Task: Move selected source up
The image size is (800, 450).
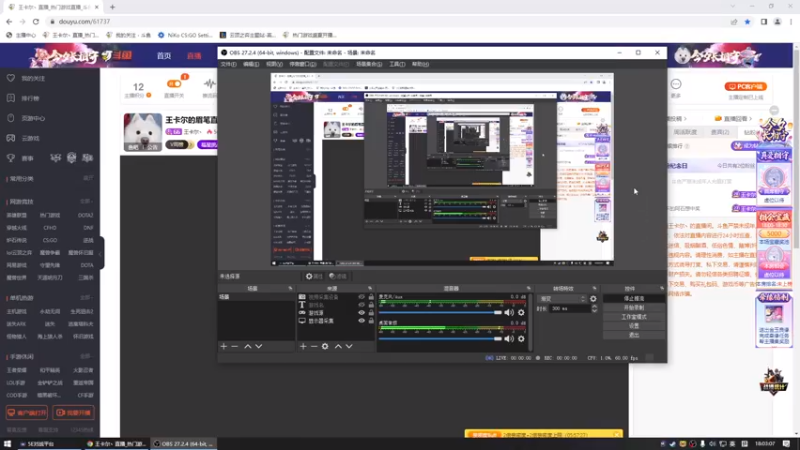Action: point(338,346)
